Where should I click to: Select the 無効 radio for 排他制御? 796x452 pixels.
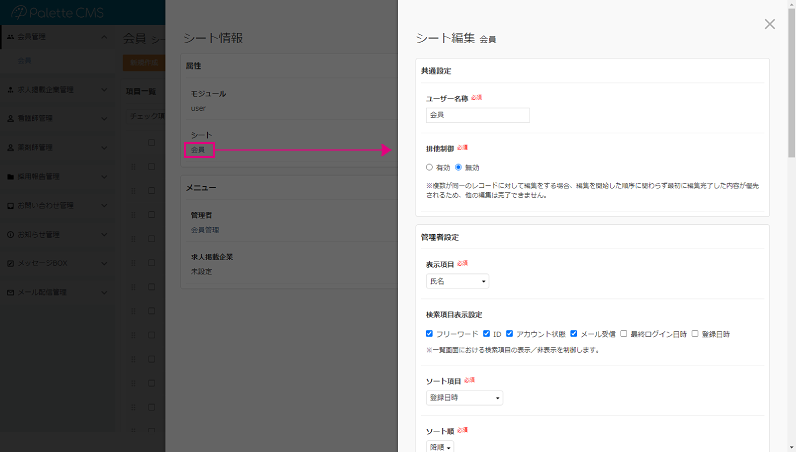458,167
